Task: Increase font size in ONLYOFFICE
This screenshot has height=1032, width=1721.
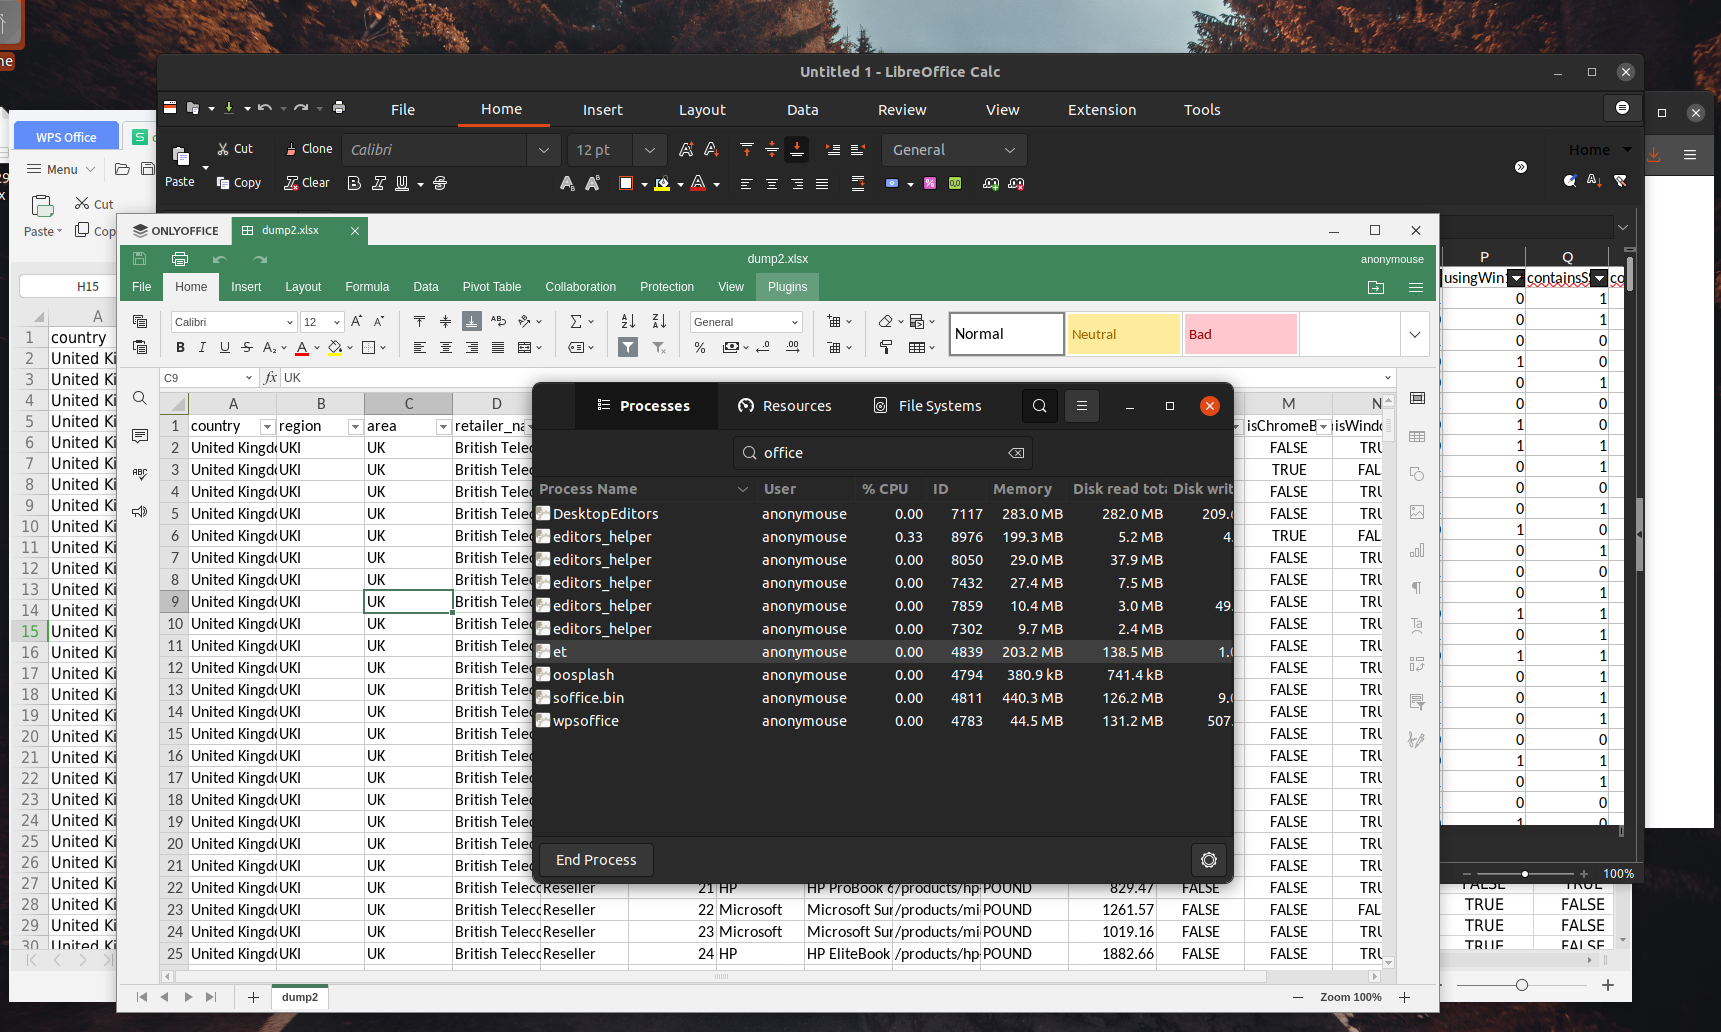Action: [356, 321]
